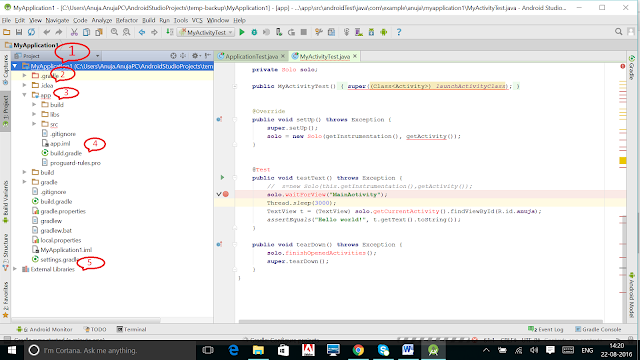Expand the src folder under app
The width and height of the screenshot is (640, 360).
[x=34, y=124]
